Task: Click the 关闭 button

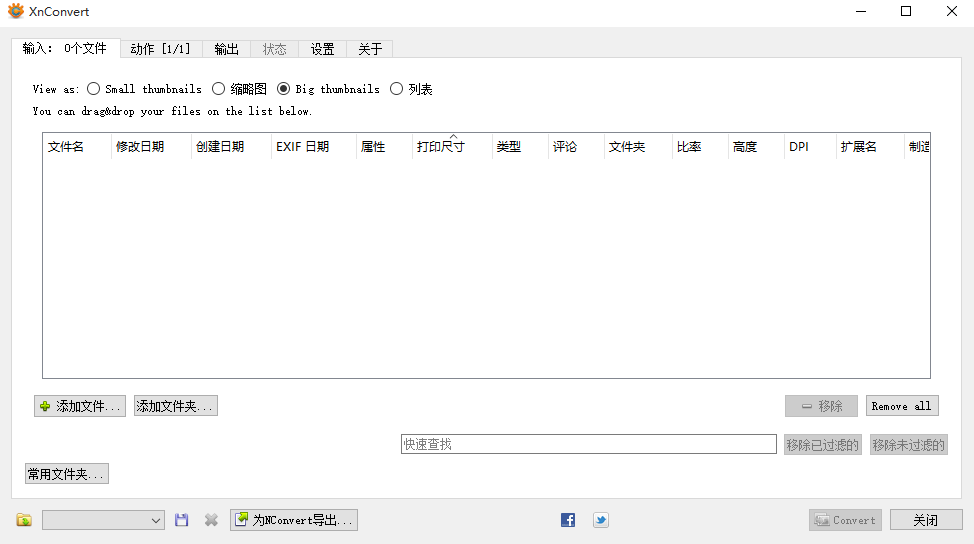Action: pos(926,520)
